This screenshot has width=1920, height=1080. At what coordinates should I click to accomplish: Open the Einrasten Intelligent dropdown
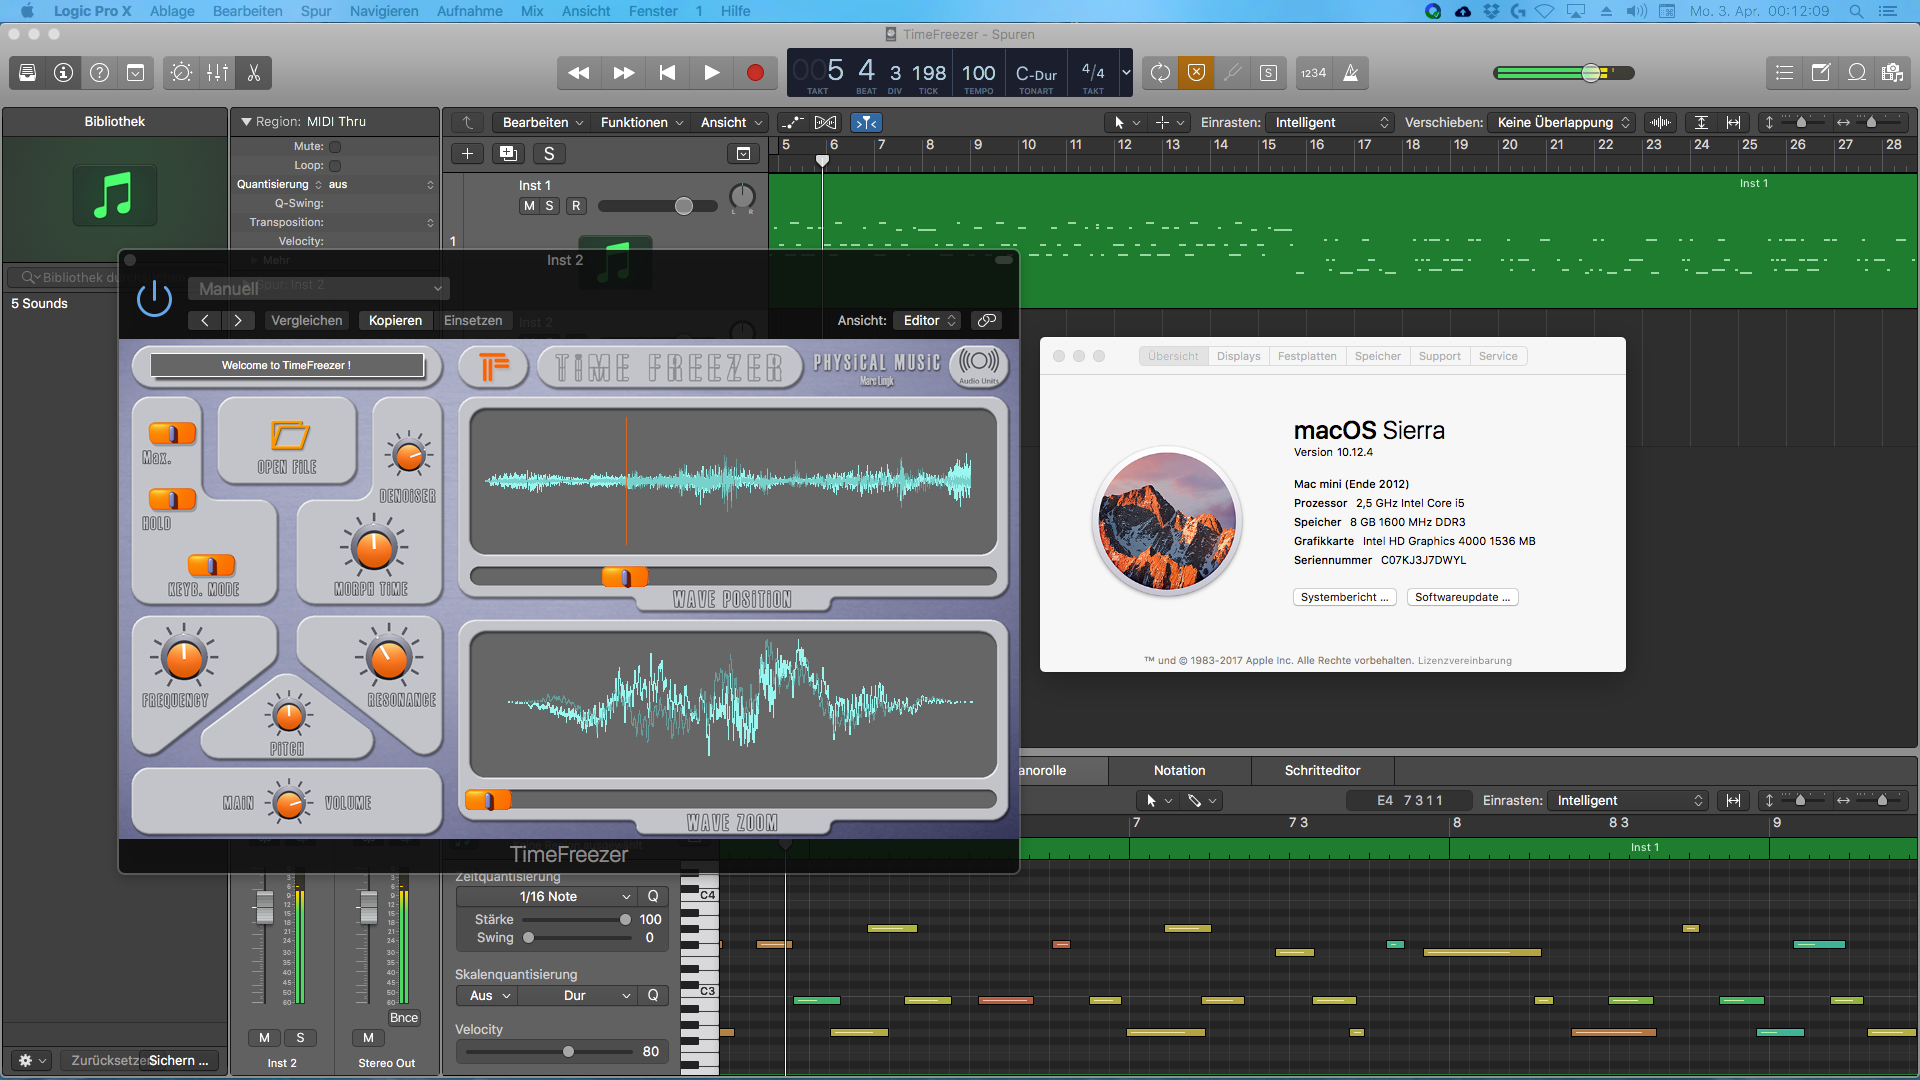tap(1331, 122)
